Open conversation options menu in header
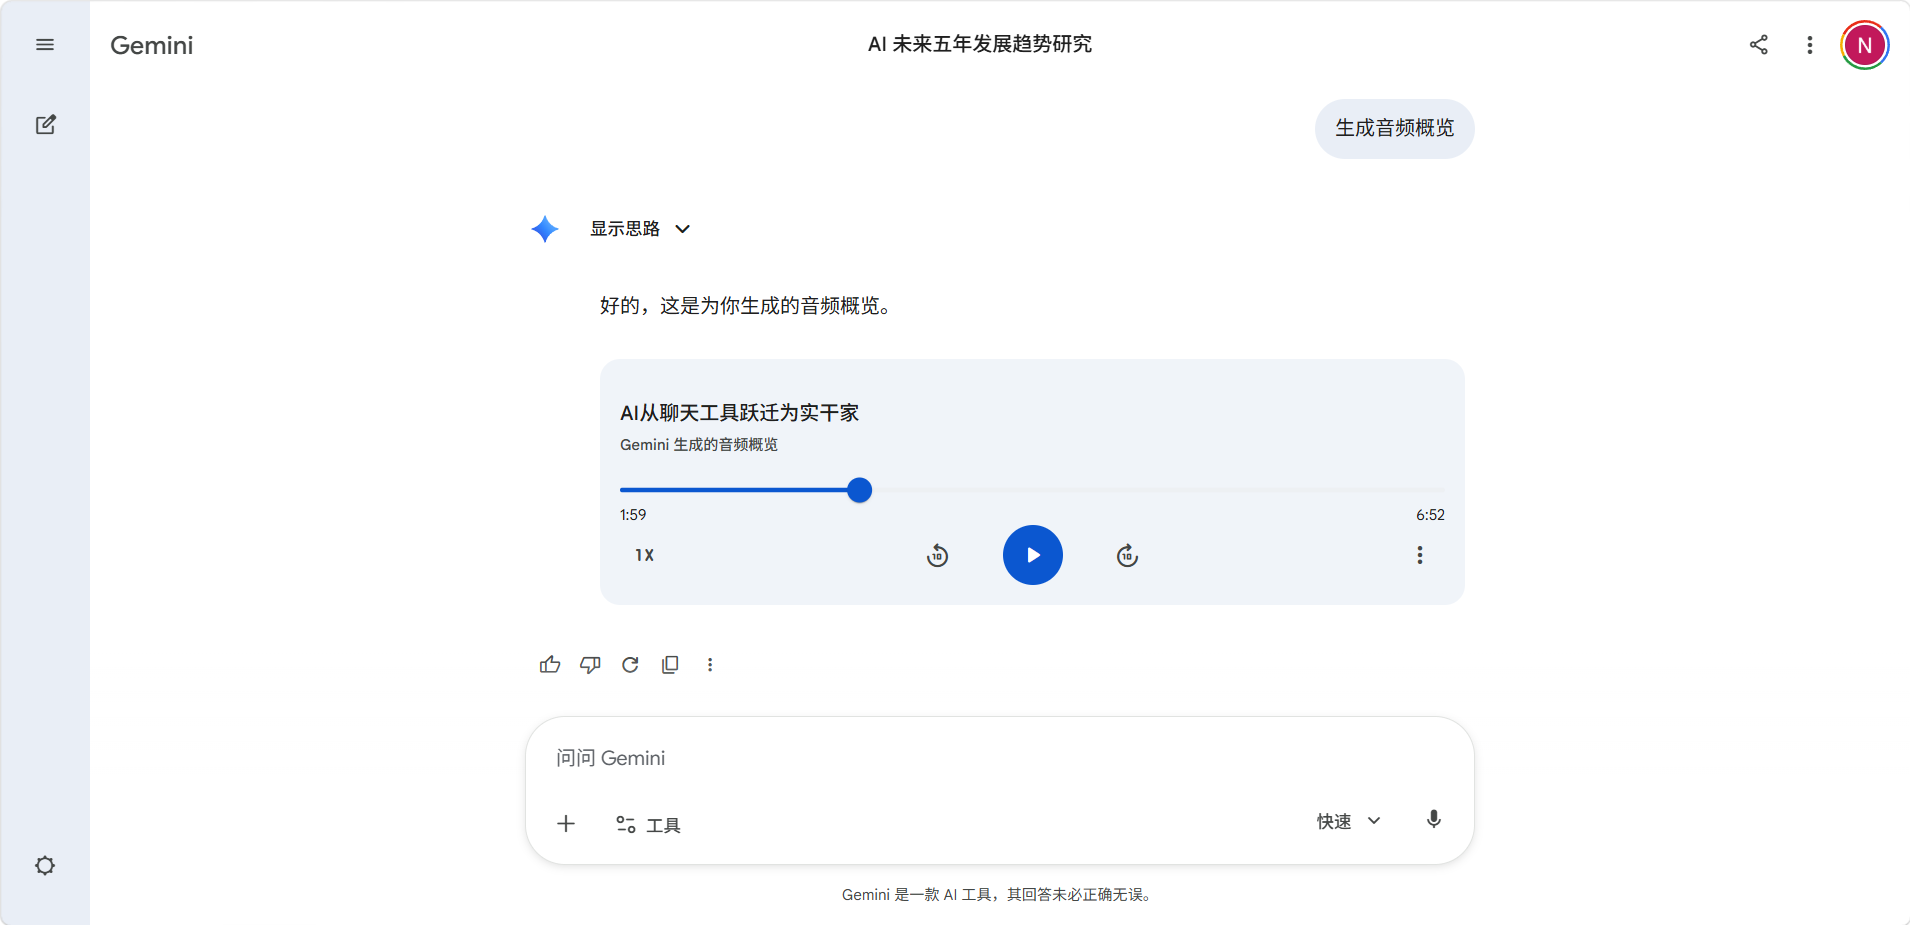 click(1810, 45)
